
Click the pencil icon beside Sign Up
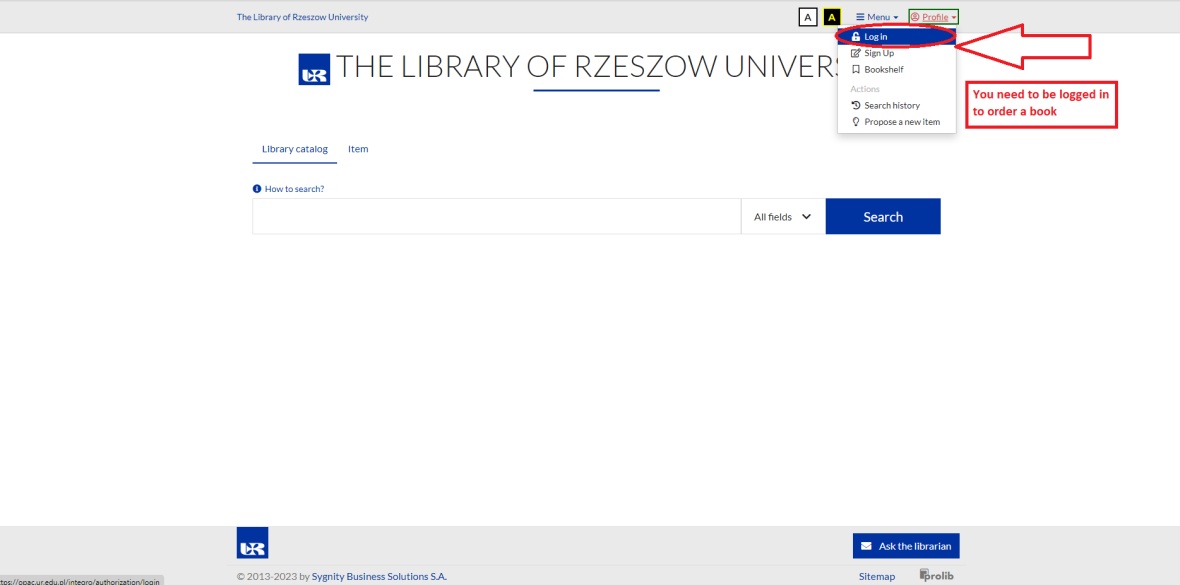click(856, 53)
